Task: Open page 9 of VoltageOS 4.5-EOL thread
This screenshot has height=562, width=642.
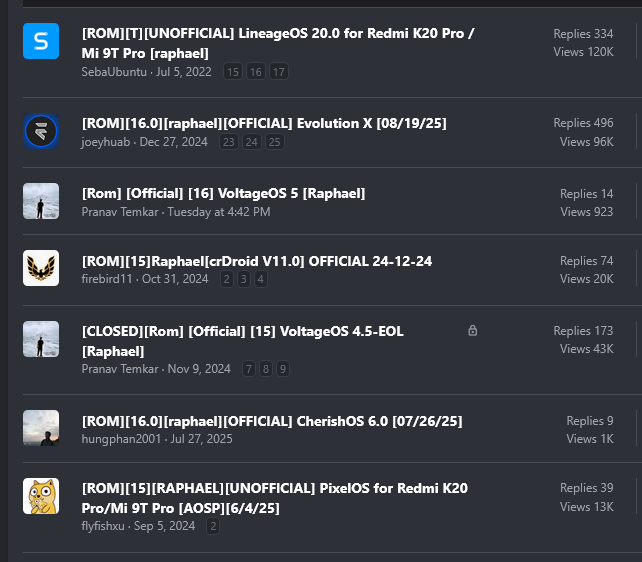Action: click(x=283, y=369)
